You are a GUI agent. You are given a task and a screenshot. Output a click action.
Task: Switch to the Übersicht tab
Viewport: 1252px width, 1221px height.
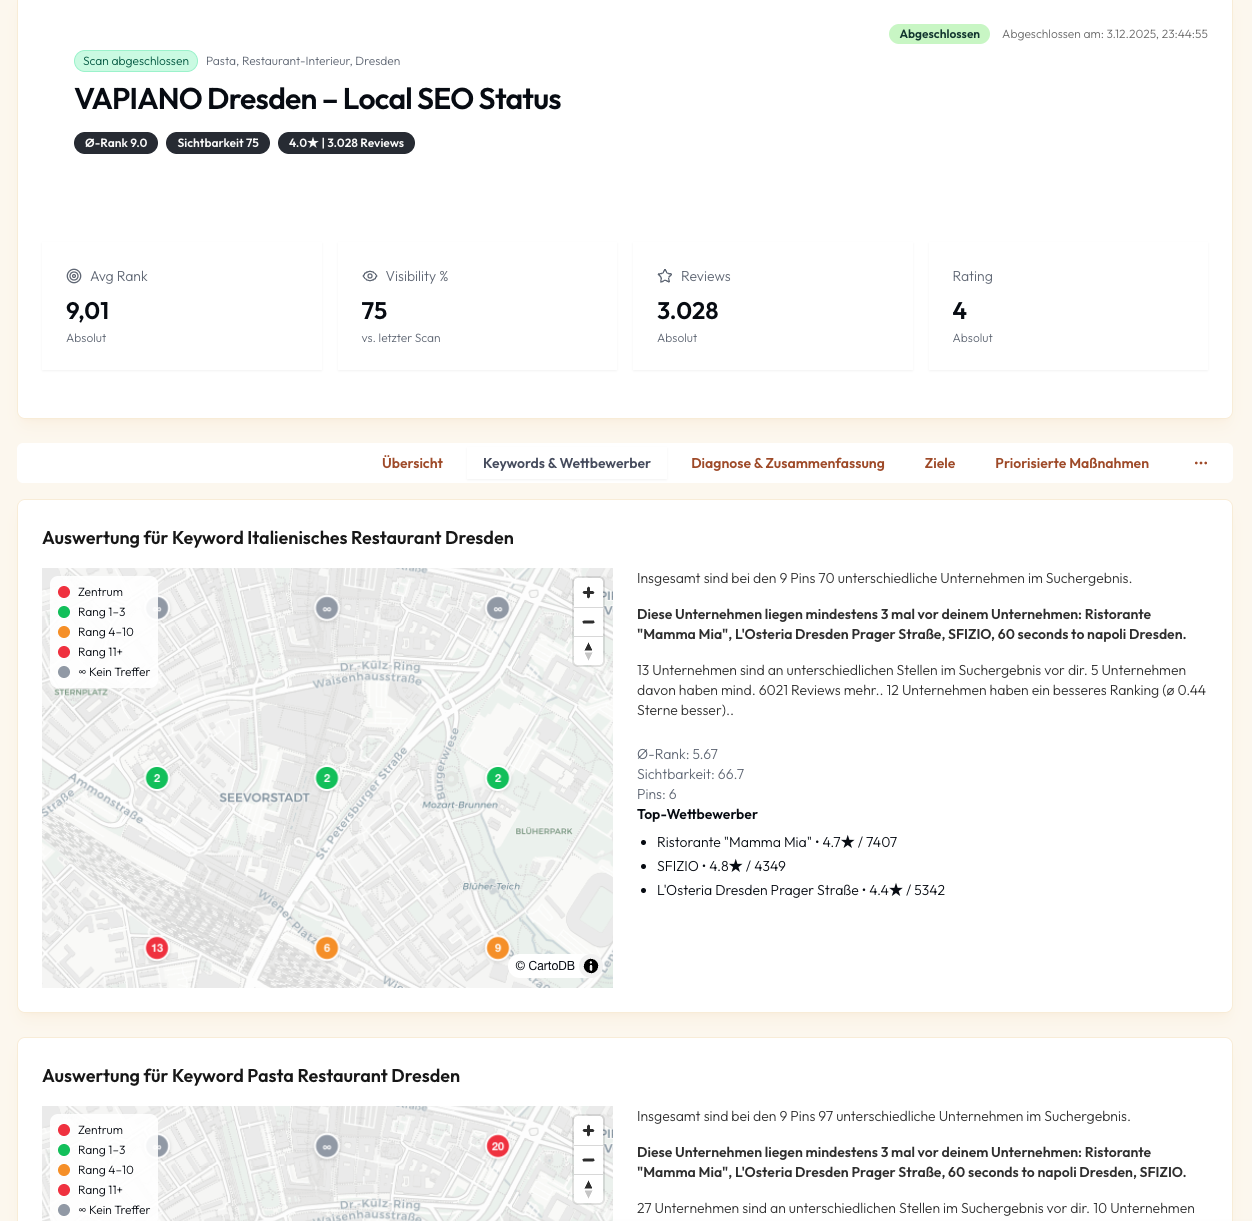[x=412, y=463]
